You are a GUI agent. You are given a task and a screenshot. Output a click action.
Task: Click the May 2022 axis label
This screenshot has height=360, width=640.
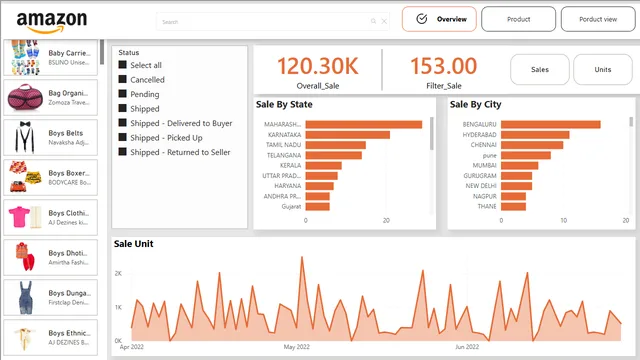(297, 347)
